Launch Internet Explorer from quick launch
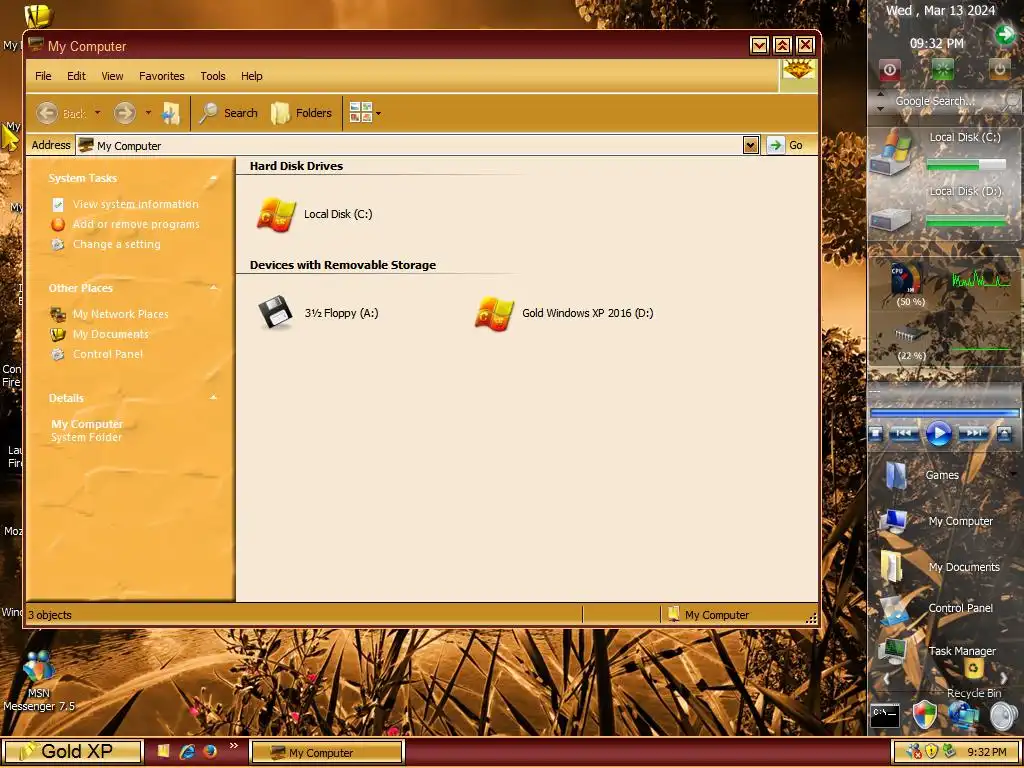Image resolution: width=1024 pixels, height=768 pixels. (187, 752)
